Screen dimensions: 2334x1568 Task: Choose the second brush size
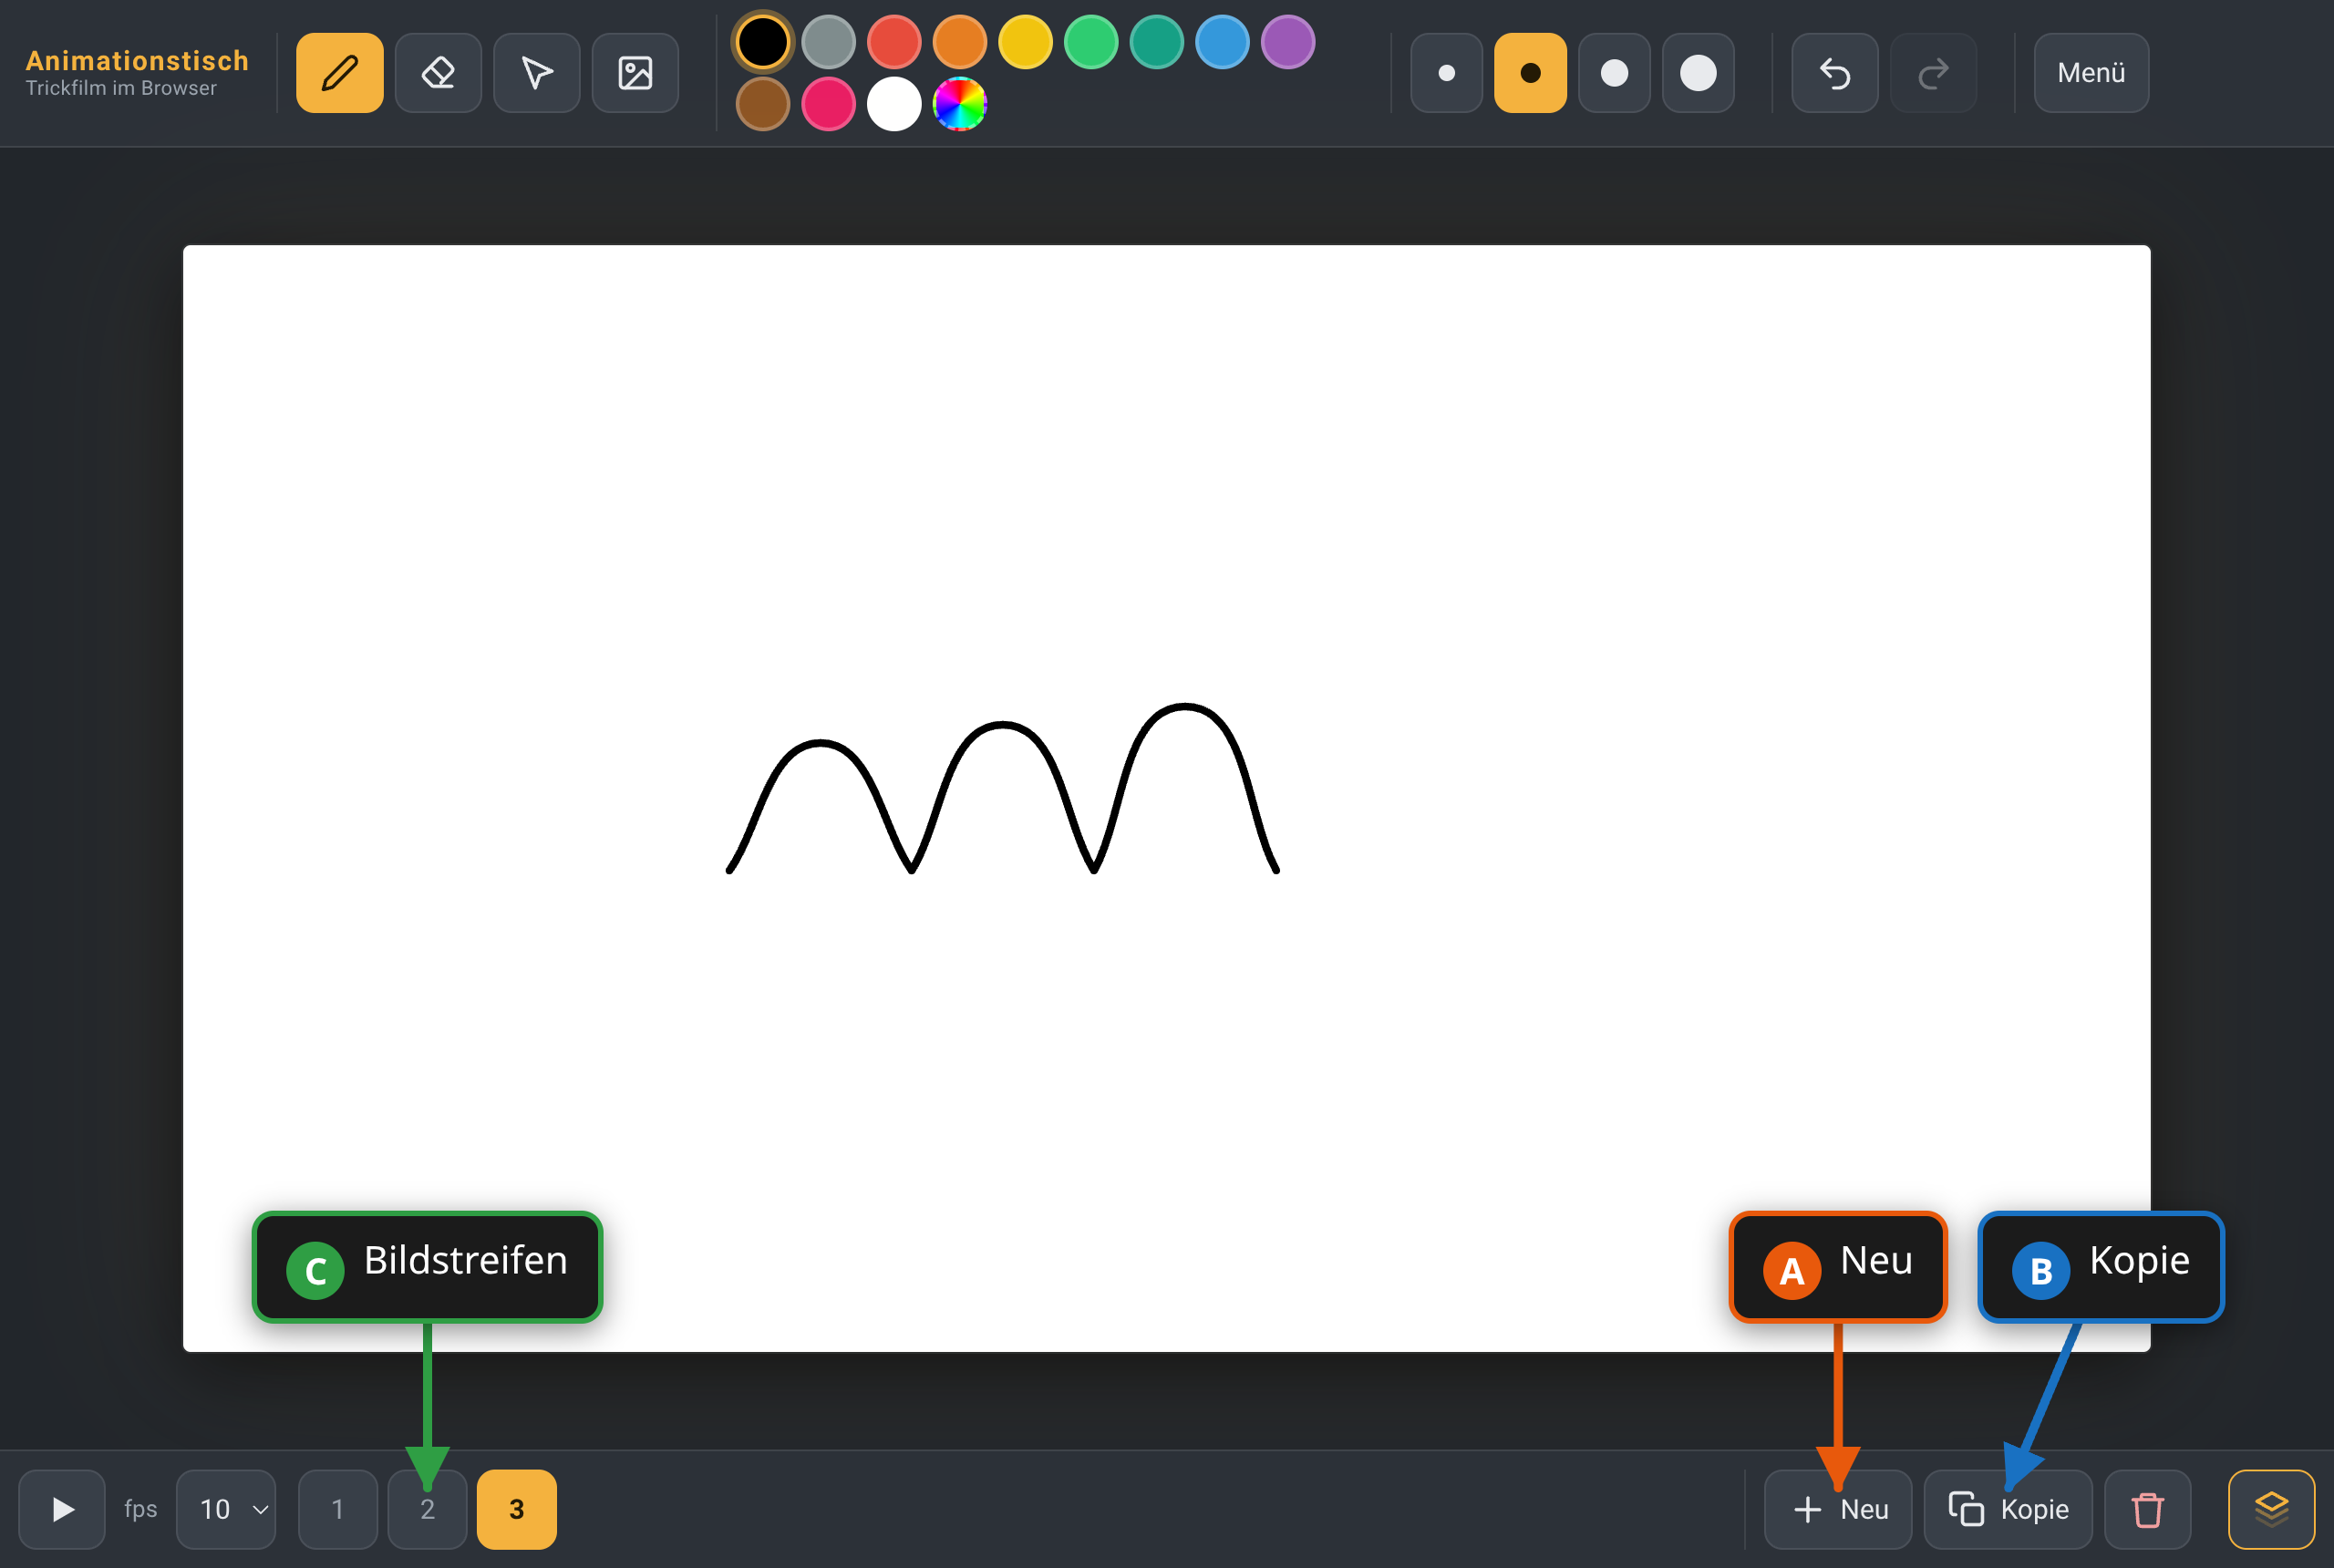point(1530,73)
